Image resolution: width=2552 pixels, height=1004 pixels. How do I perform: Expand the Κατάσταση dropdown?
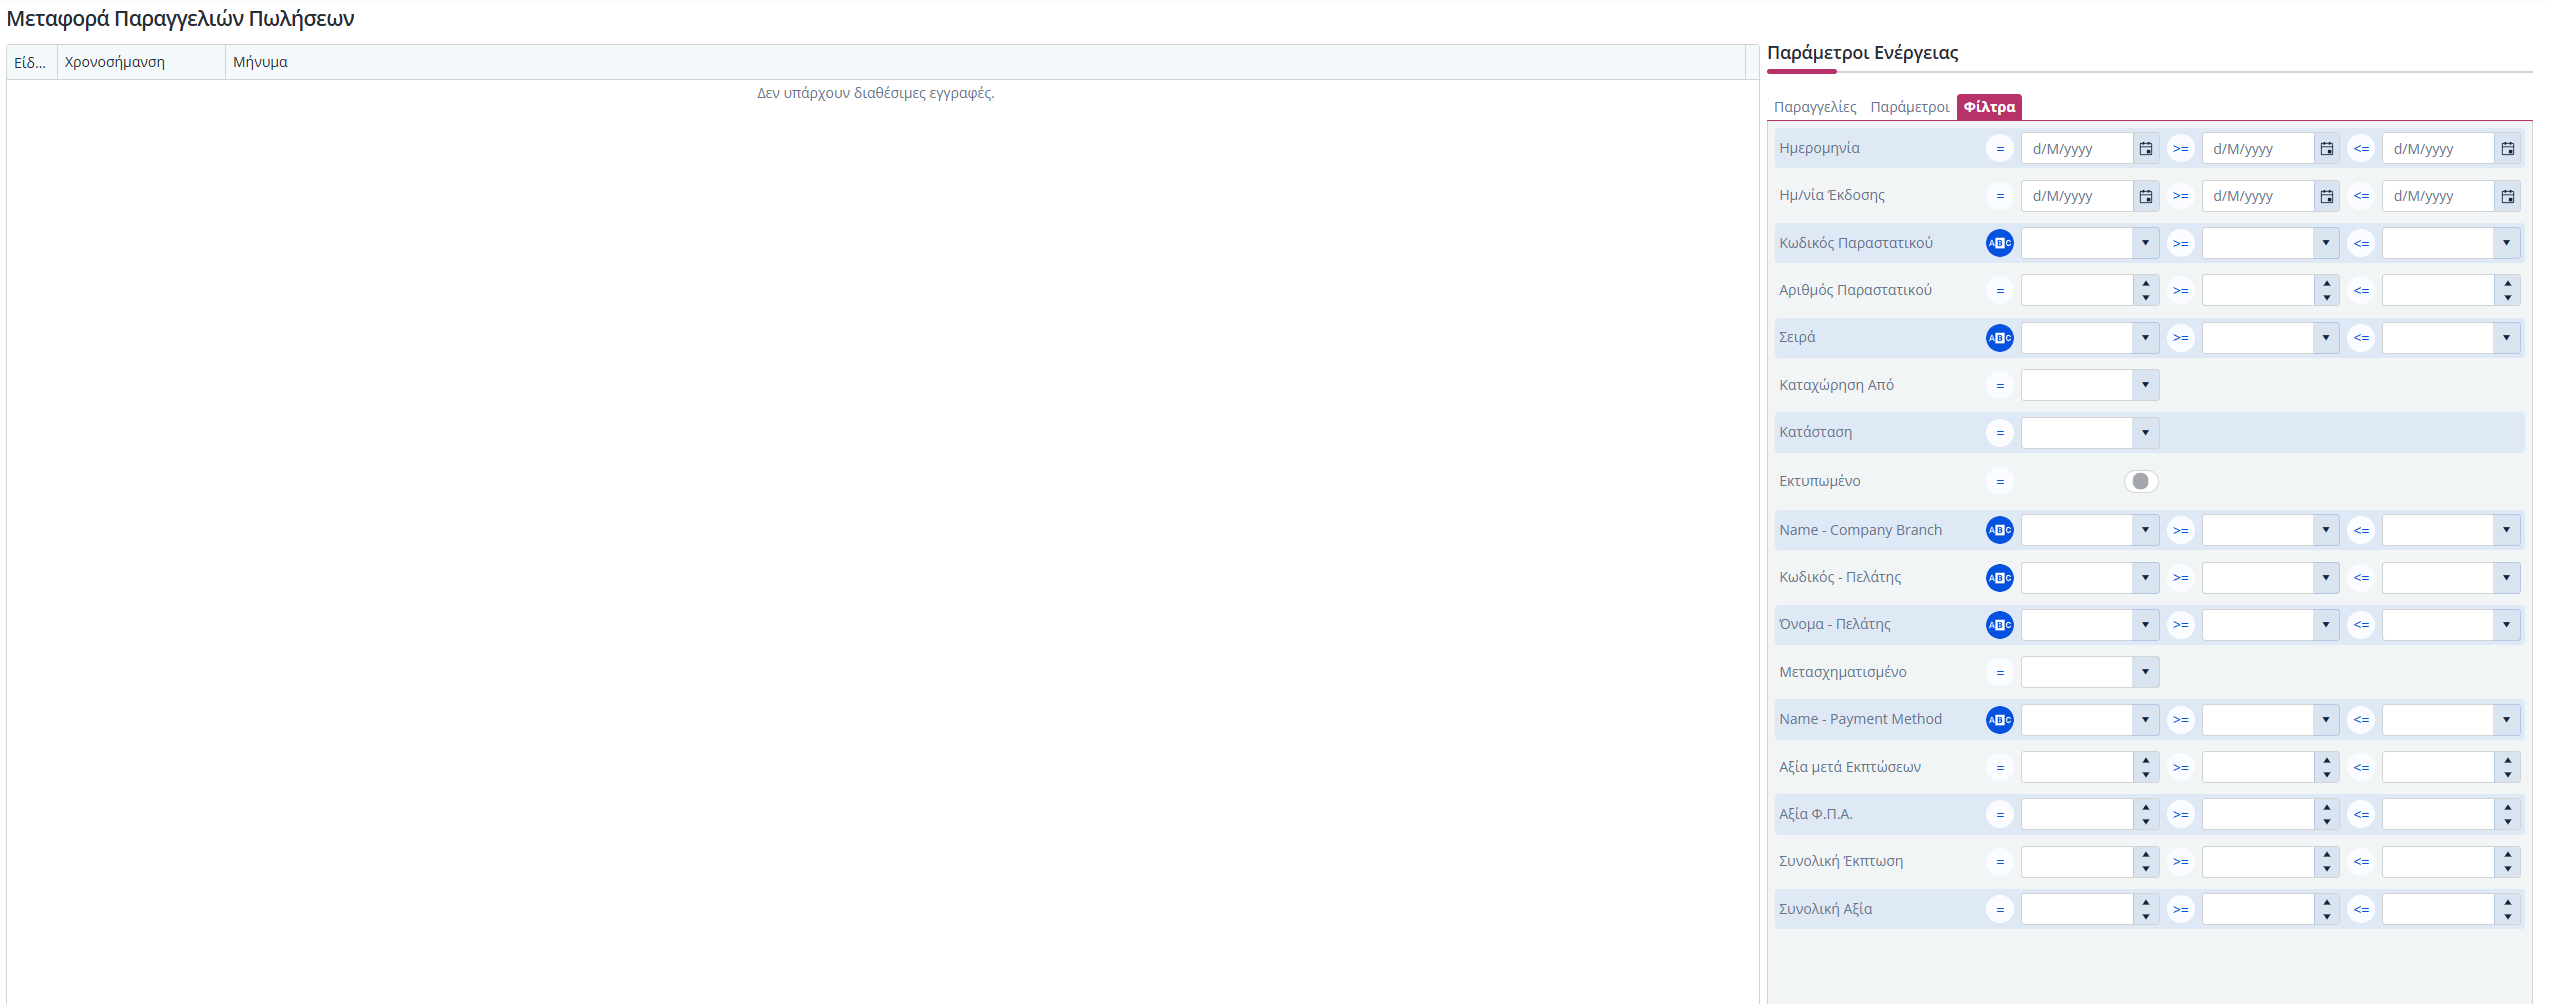coord(2145,433)
